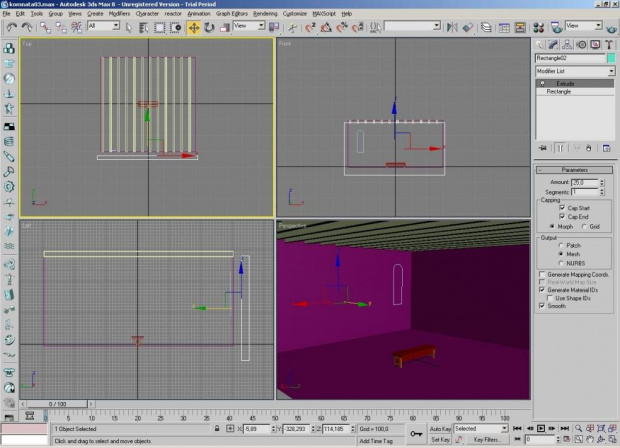Click the Set Key button

(x=440, y=439)
